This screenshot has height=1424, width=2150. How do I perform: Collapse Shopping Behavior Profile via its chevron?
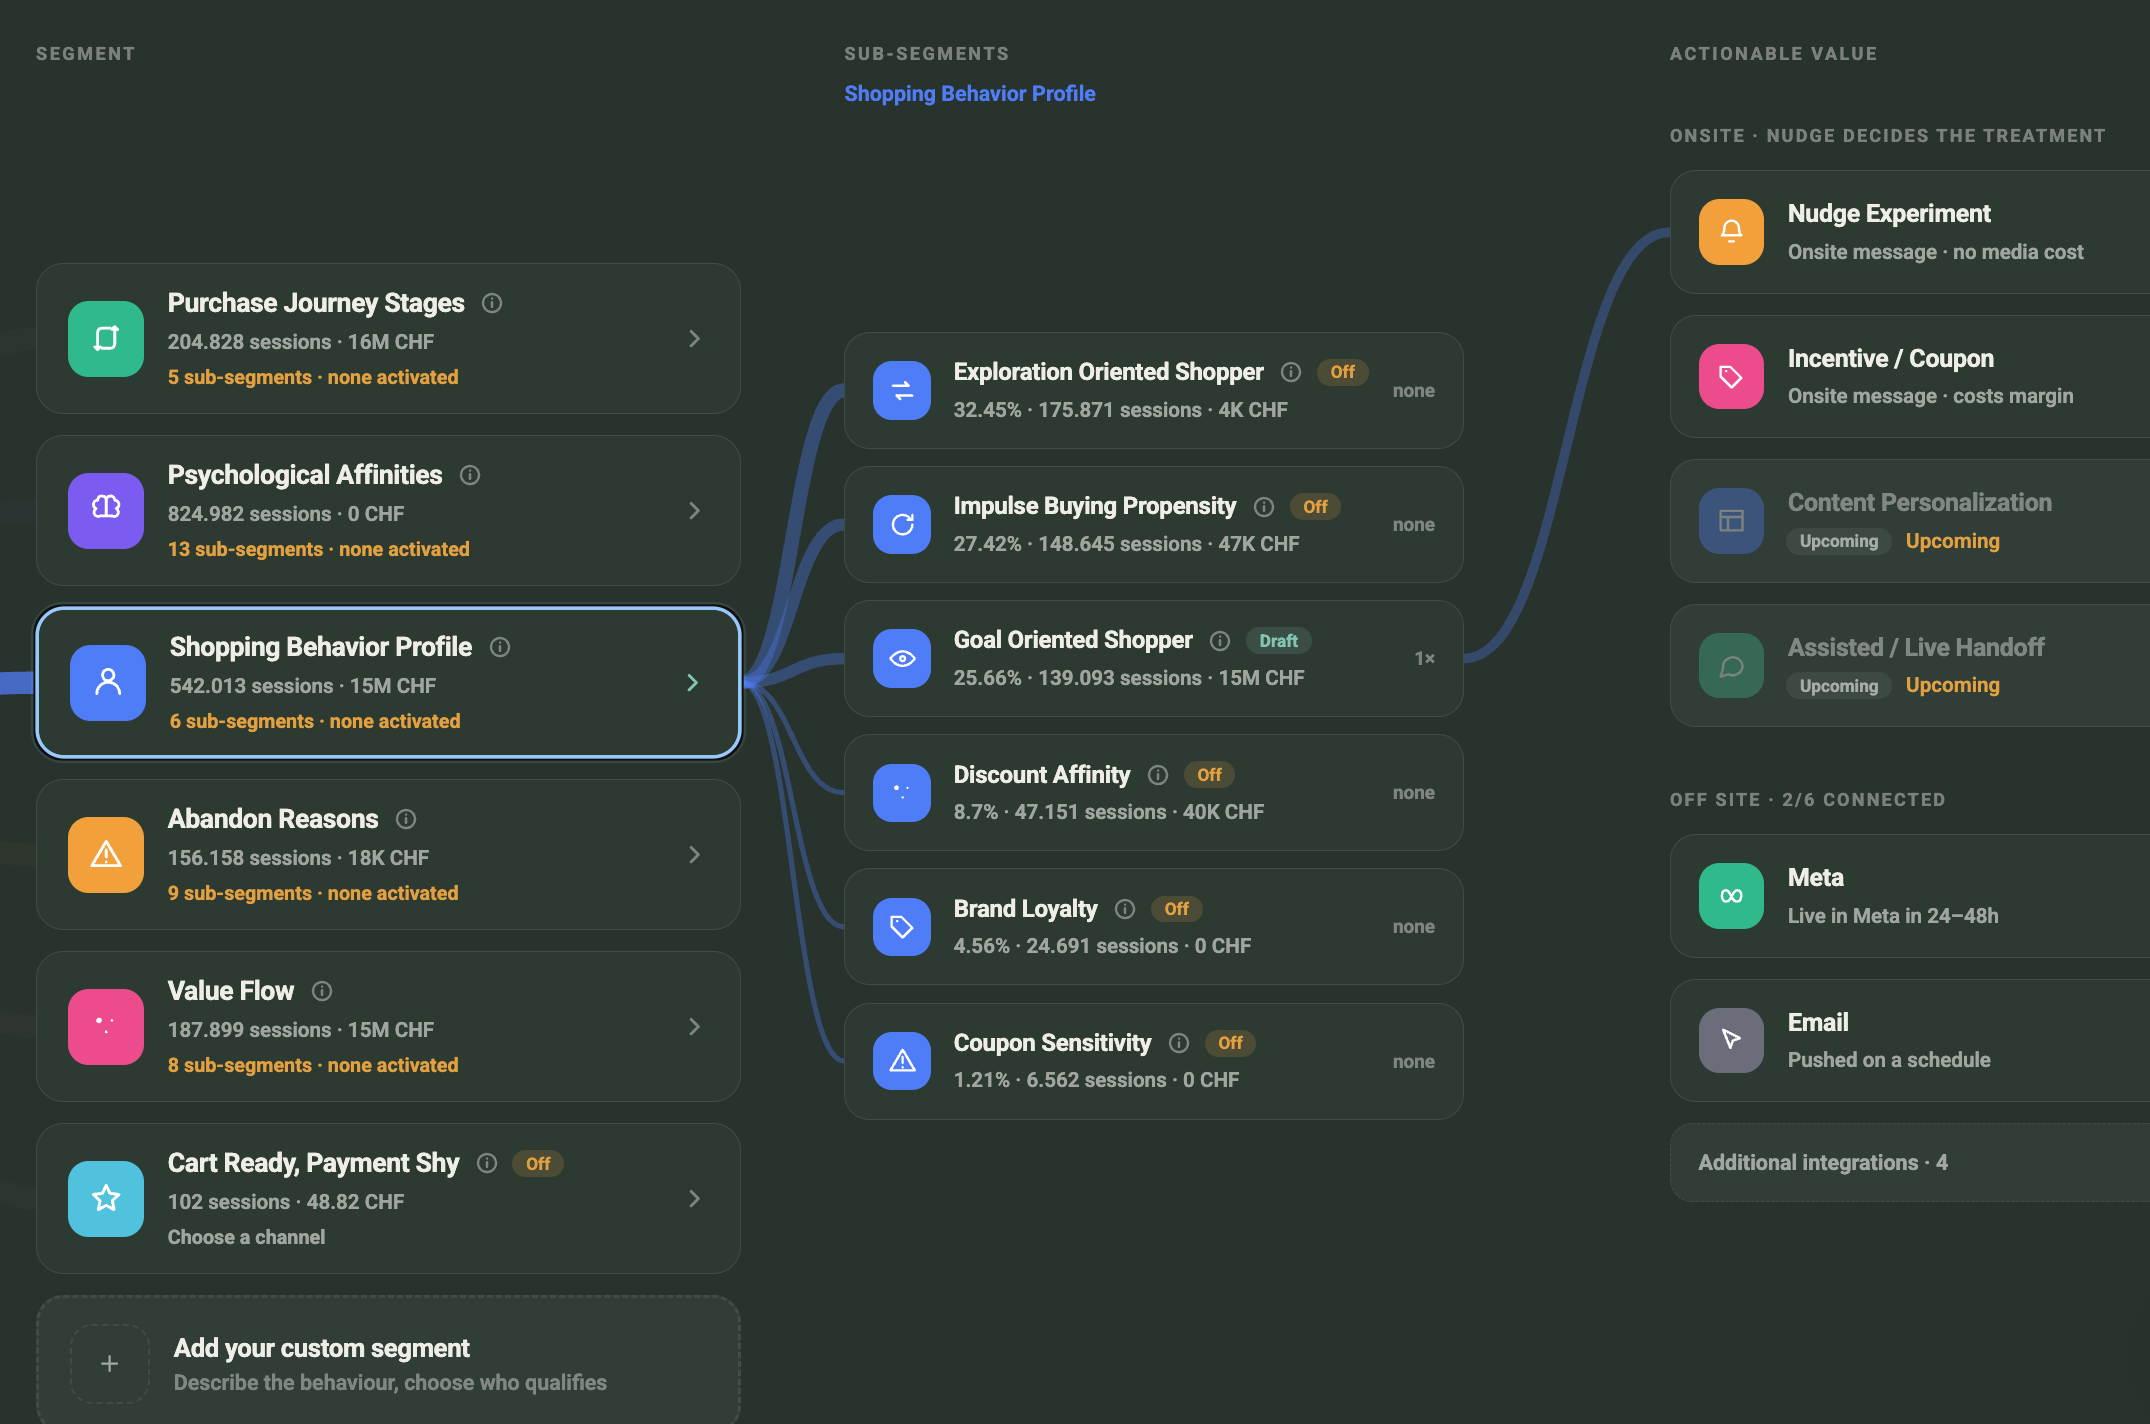tap(692, 683)
